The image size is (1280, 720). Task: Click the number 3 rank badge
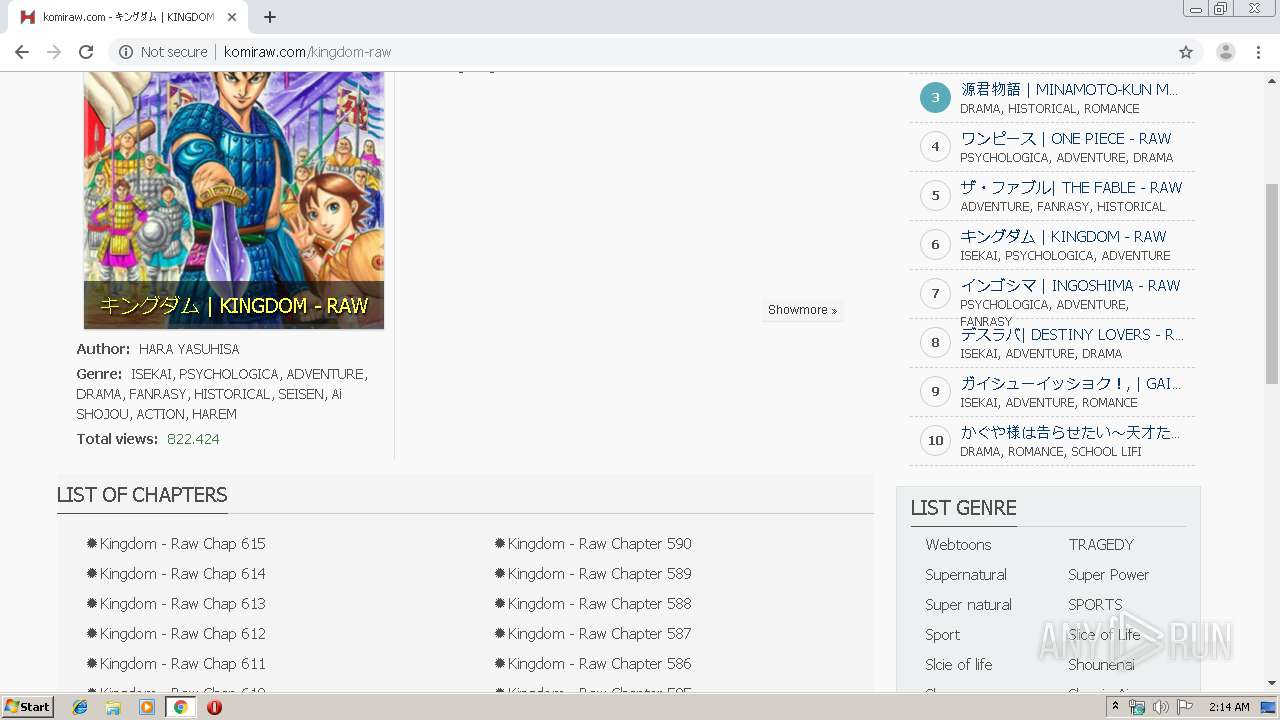(x=935, y=97)
